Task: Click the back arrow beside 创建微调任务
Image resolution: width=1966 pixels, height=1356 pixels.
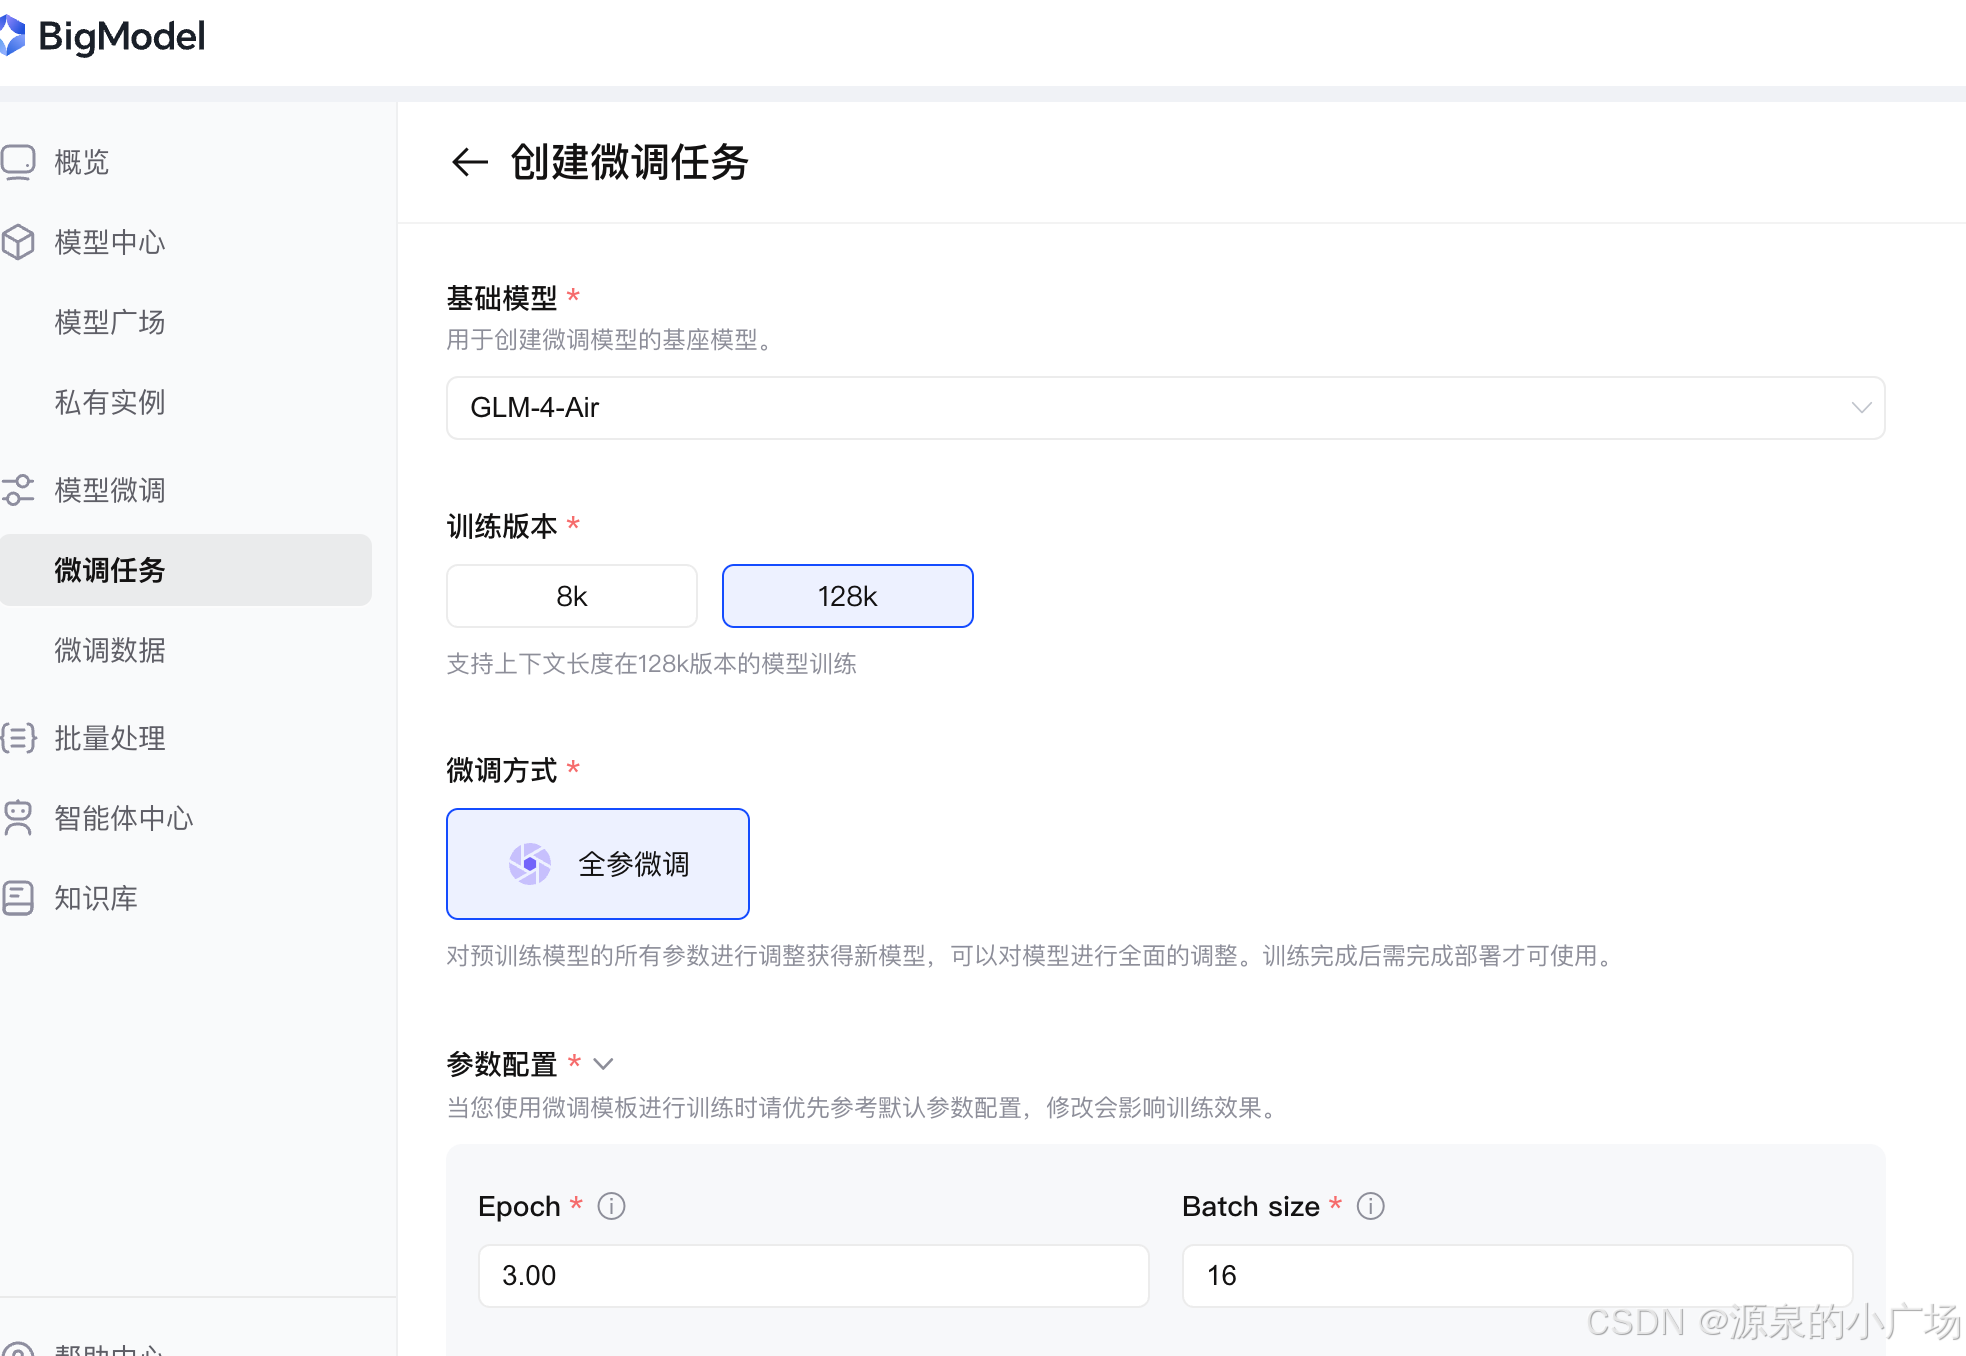Action: 469,162
